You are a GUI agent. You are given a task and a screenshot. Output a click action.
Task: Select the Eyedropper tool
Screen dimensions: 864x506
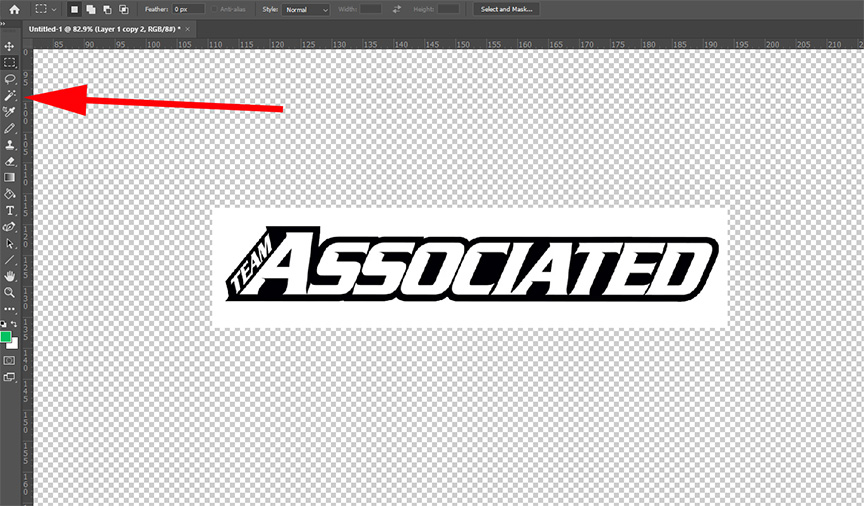pyautogui.click(x=9, y=112)
